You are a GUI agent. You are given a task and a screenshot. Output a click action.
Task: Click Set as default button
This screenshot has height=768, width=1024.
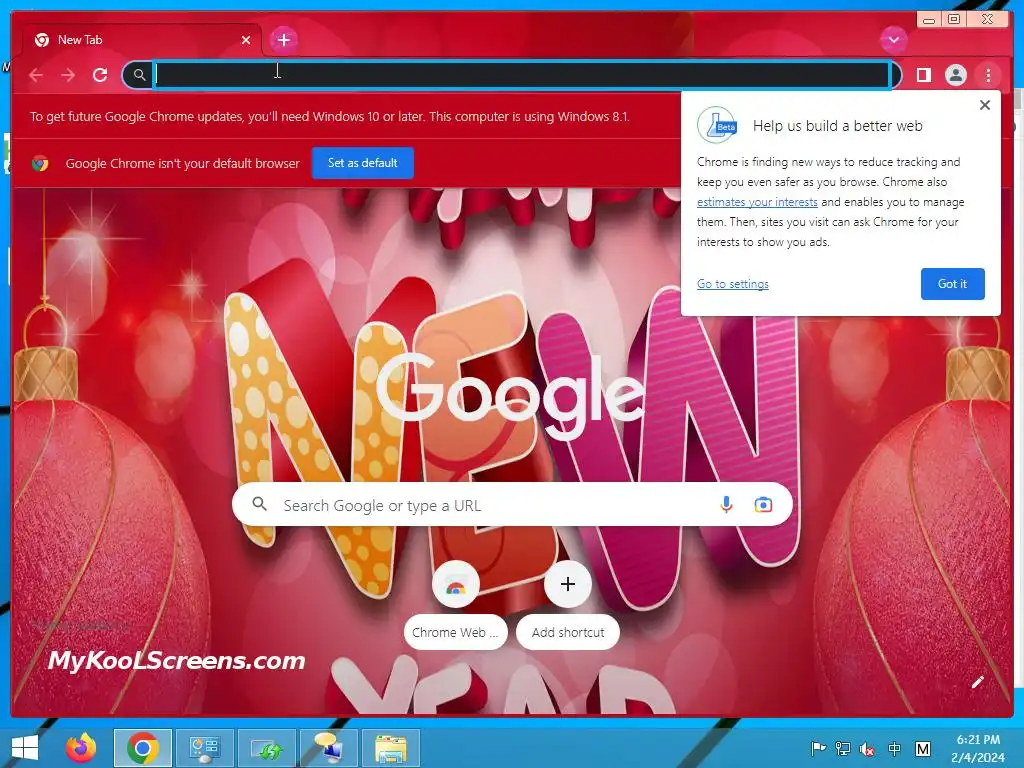click(x=362, y=163)
